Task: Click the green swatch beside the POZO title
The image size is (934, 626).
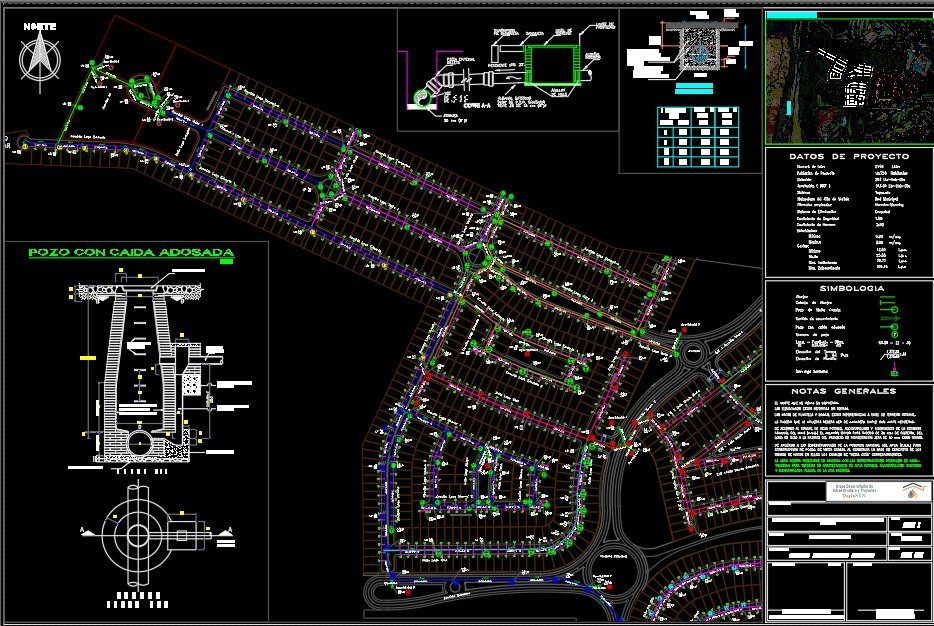Action: (226, 262)
